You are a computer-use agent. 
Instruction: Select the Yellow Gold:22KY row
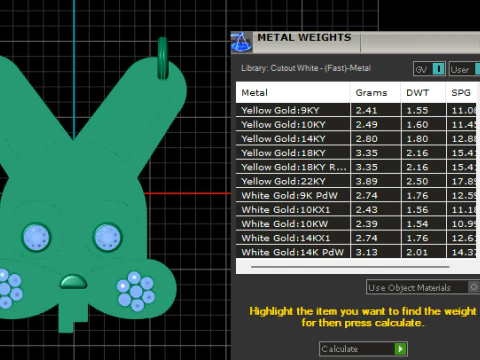tap(356, 181)
